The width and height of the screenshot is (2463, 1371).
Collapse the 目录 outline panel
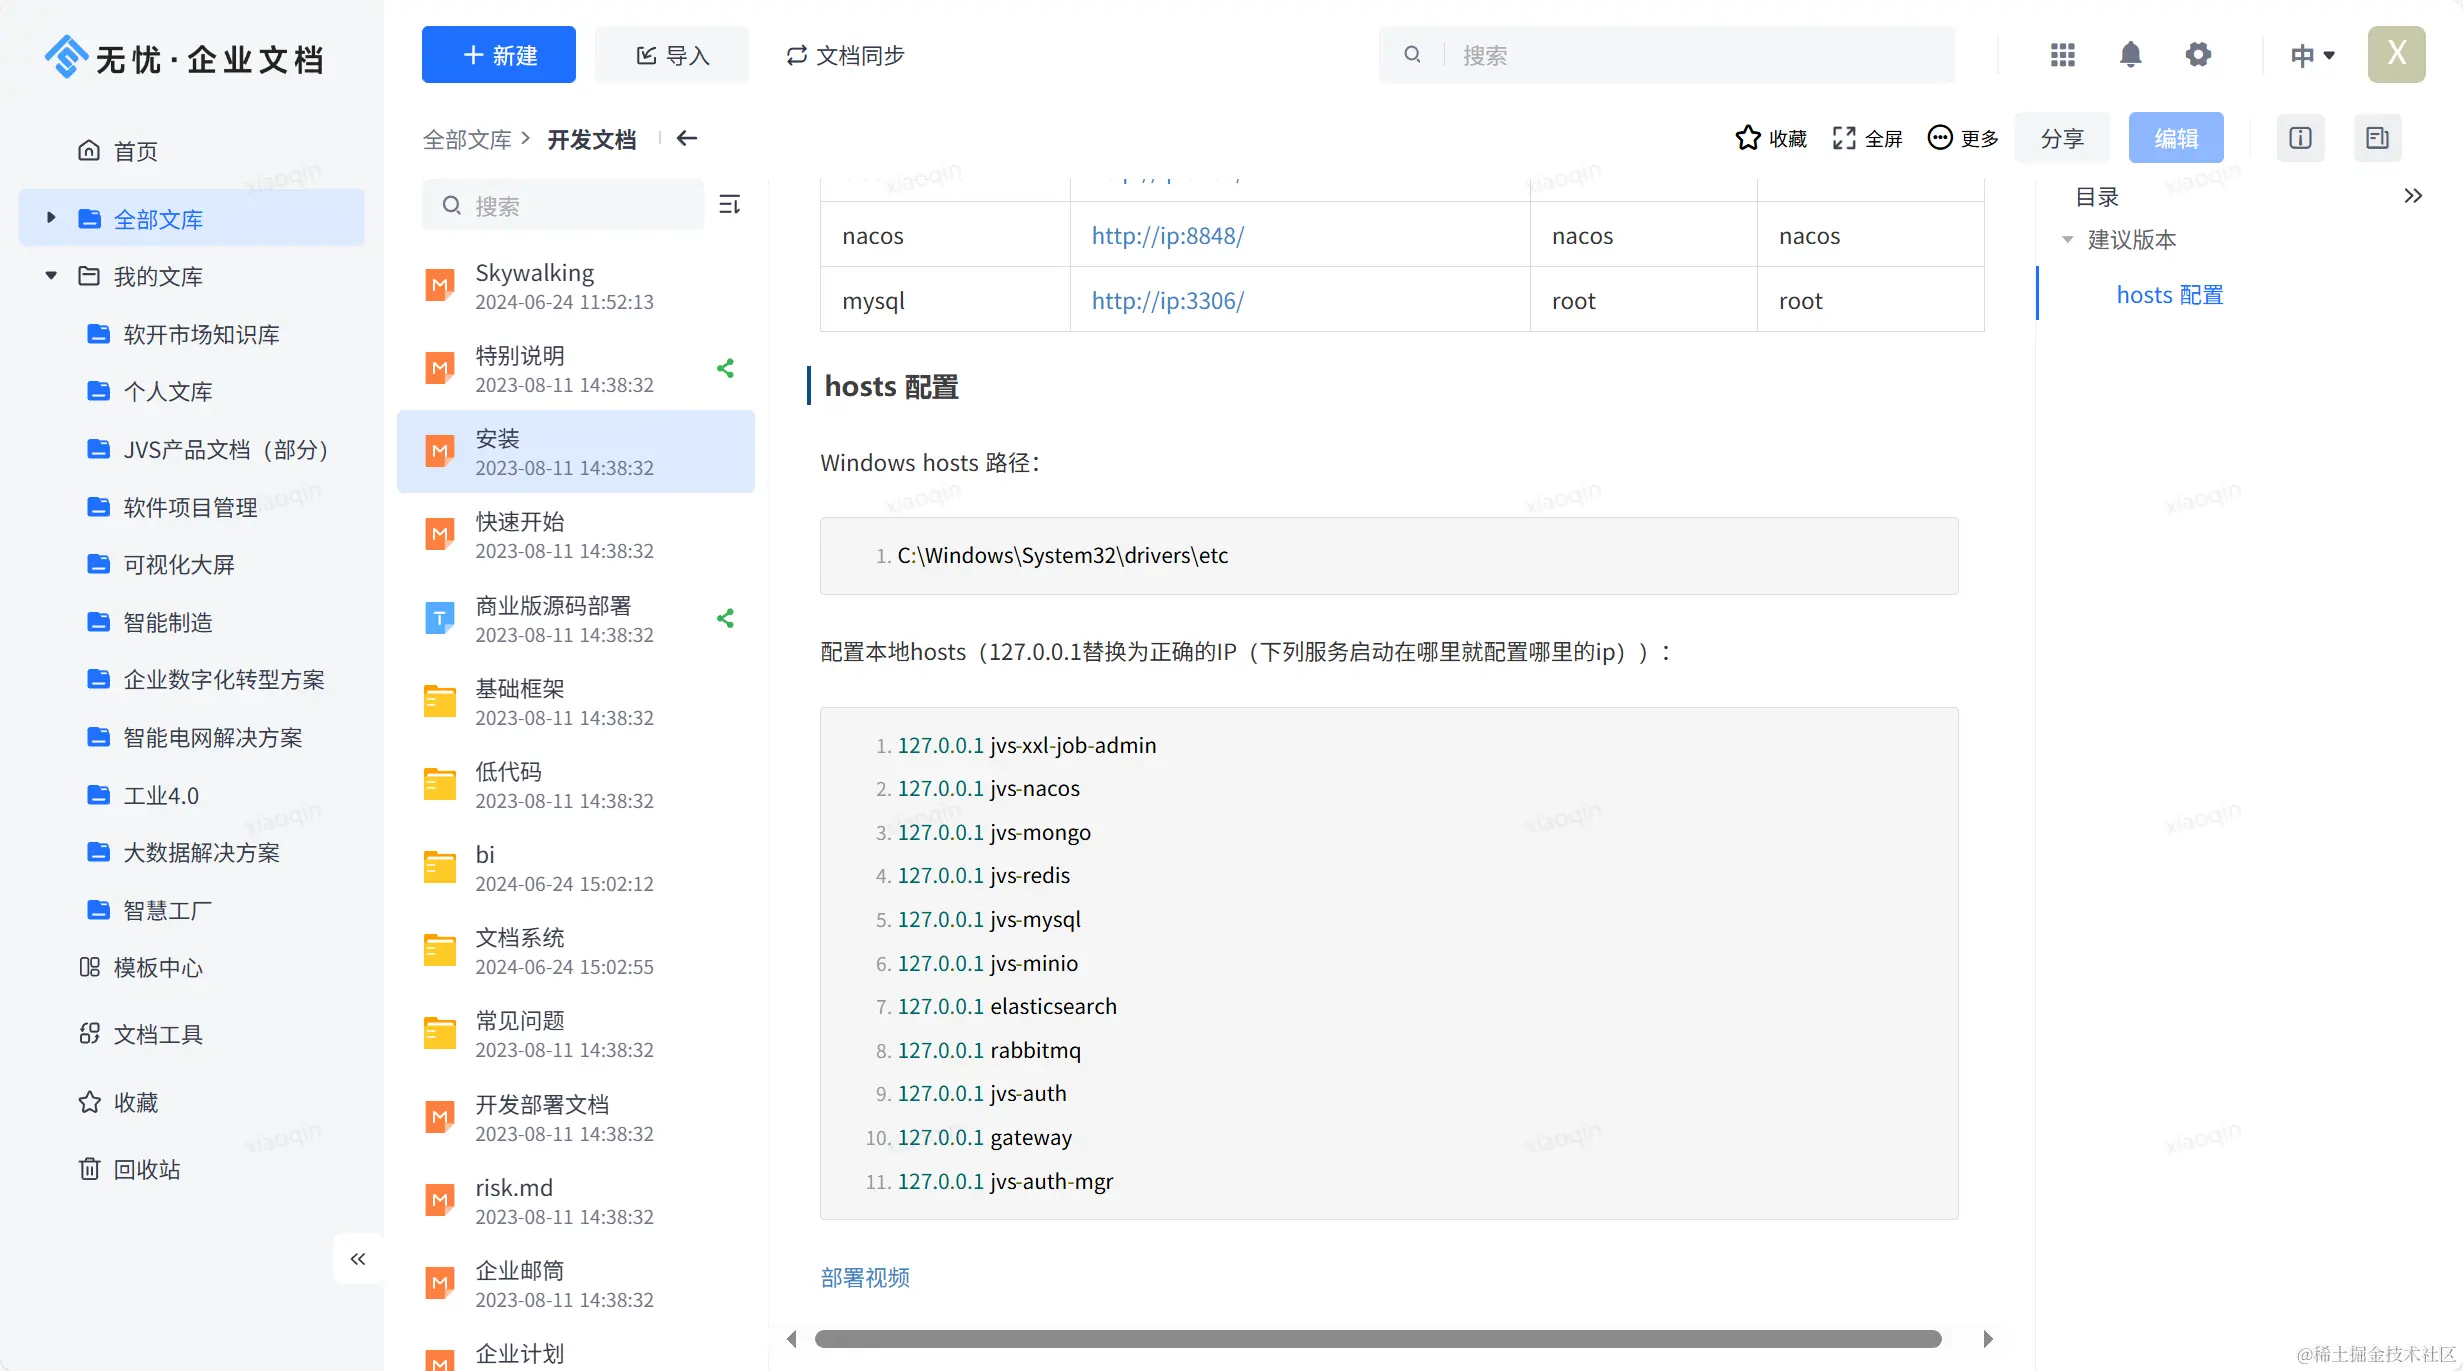tap(2413, 196)
